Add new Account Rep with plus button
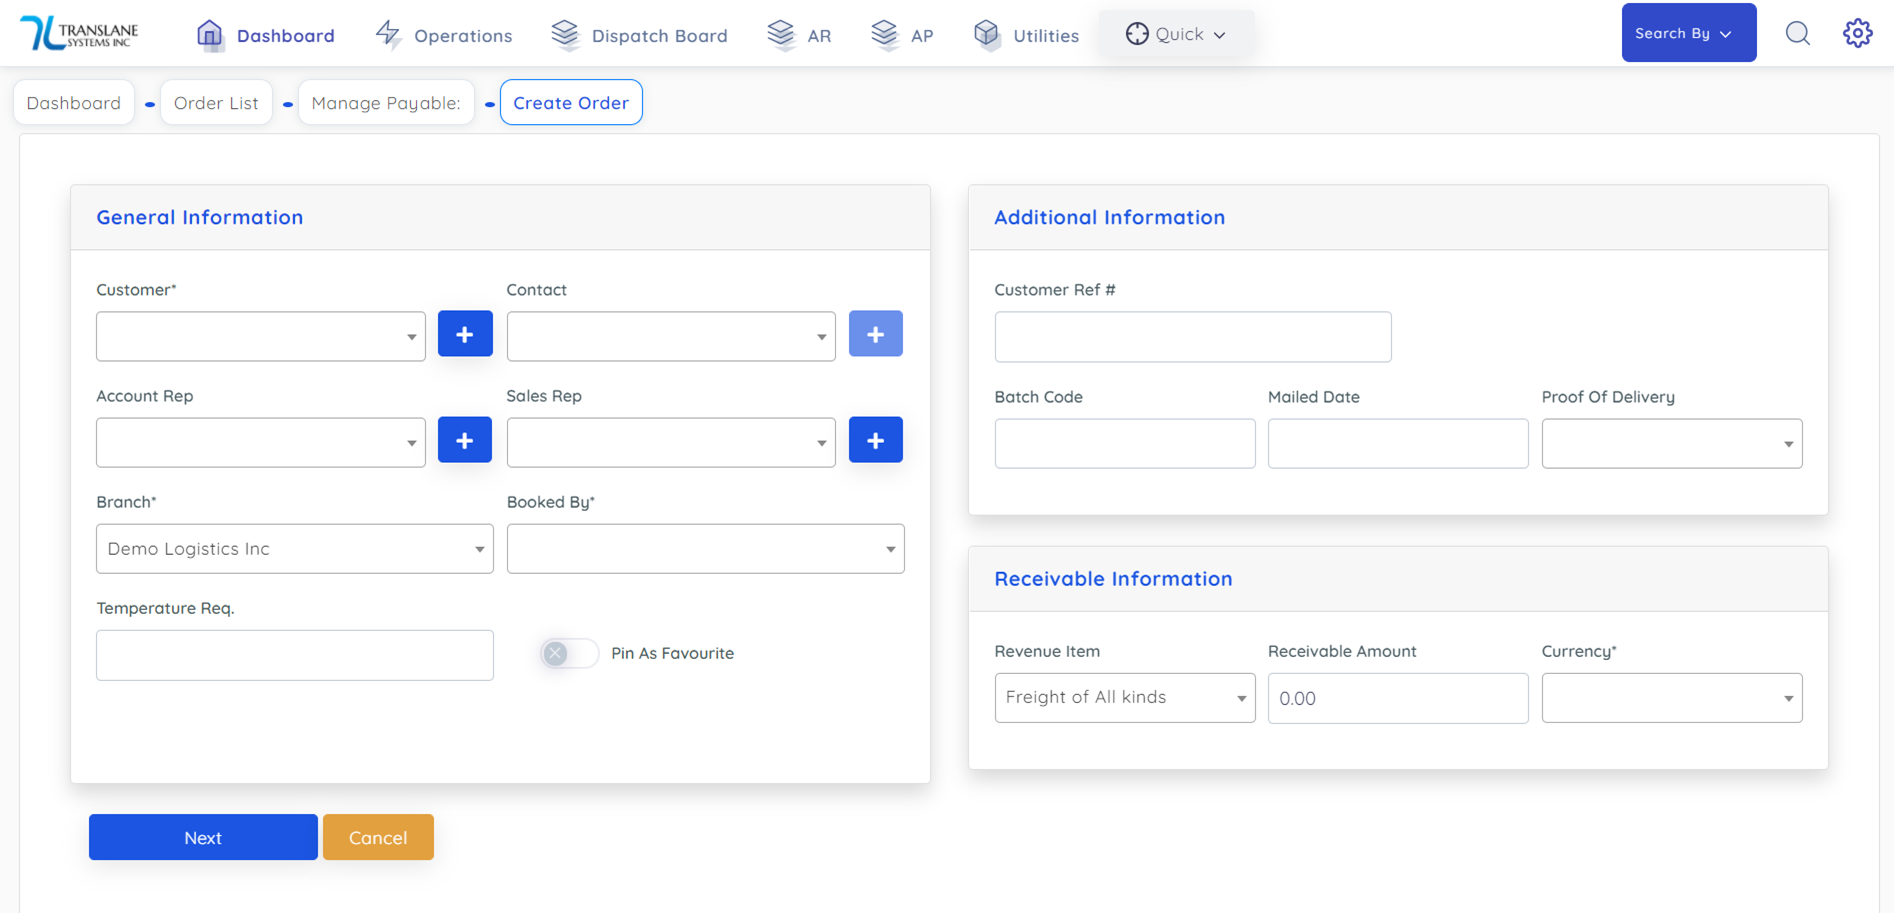The image size is (1894, 914). pyautogui.click(x=465, y=440)
